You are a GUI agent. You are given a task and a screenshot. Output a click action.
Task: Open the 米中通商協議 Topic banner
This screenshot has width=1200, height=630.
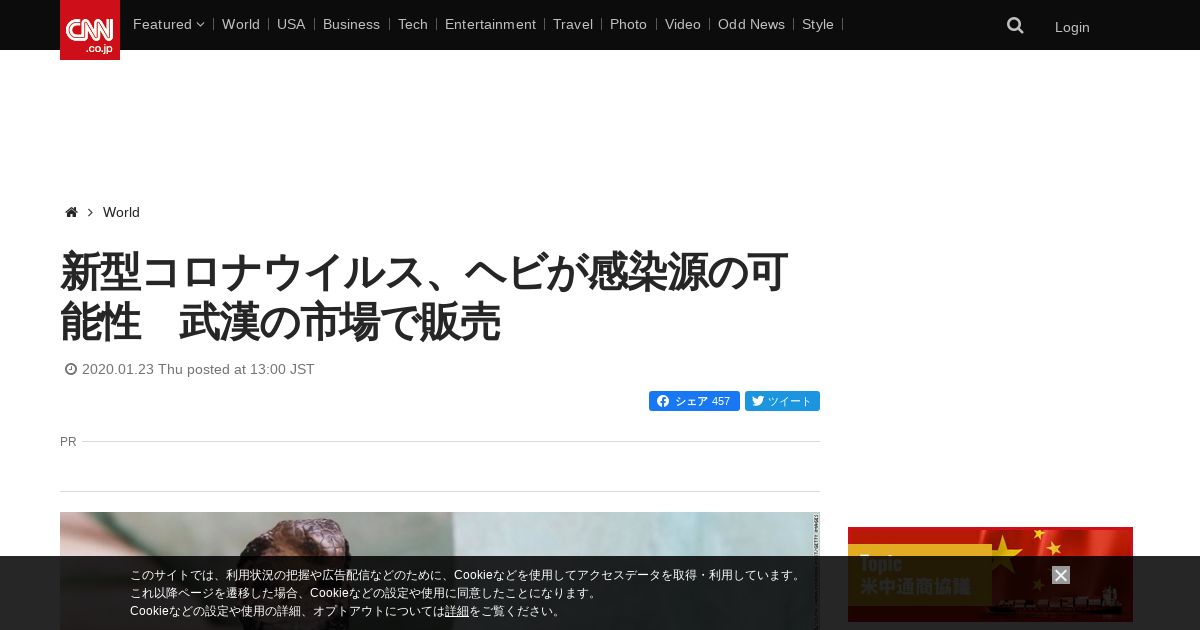(990, 574)
